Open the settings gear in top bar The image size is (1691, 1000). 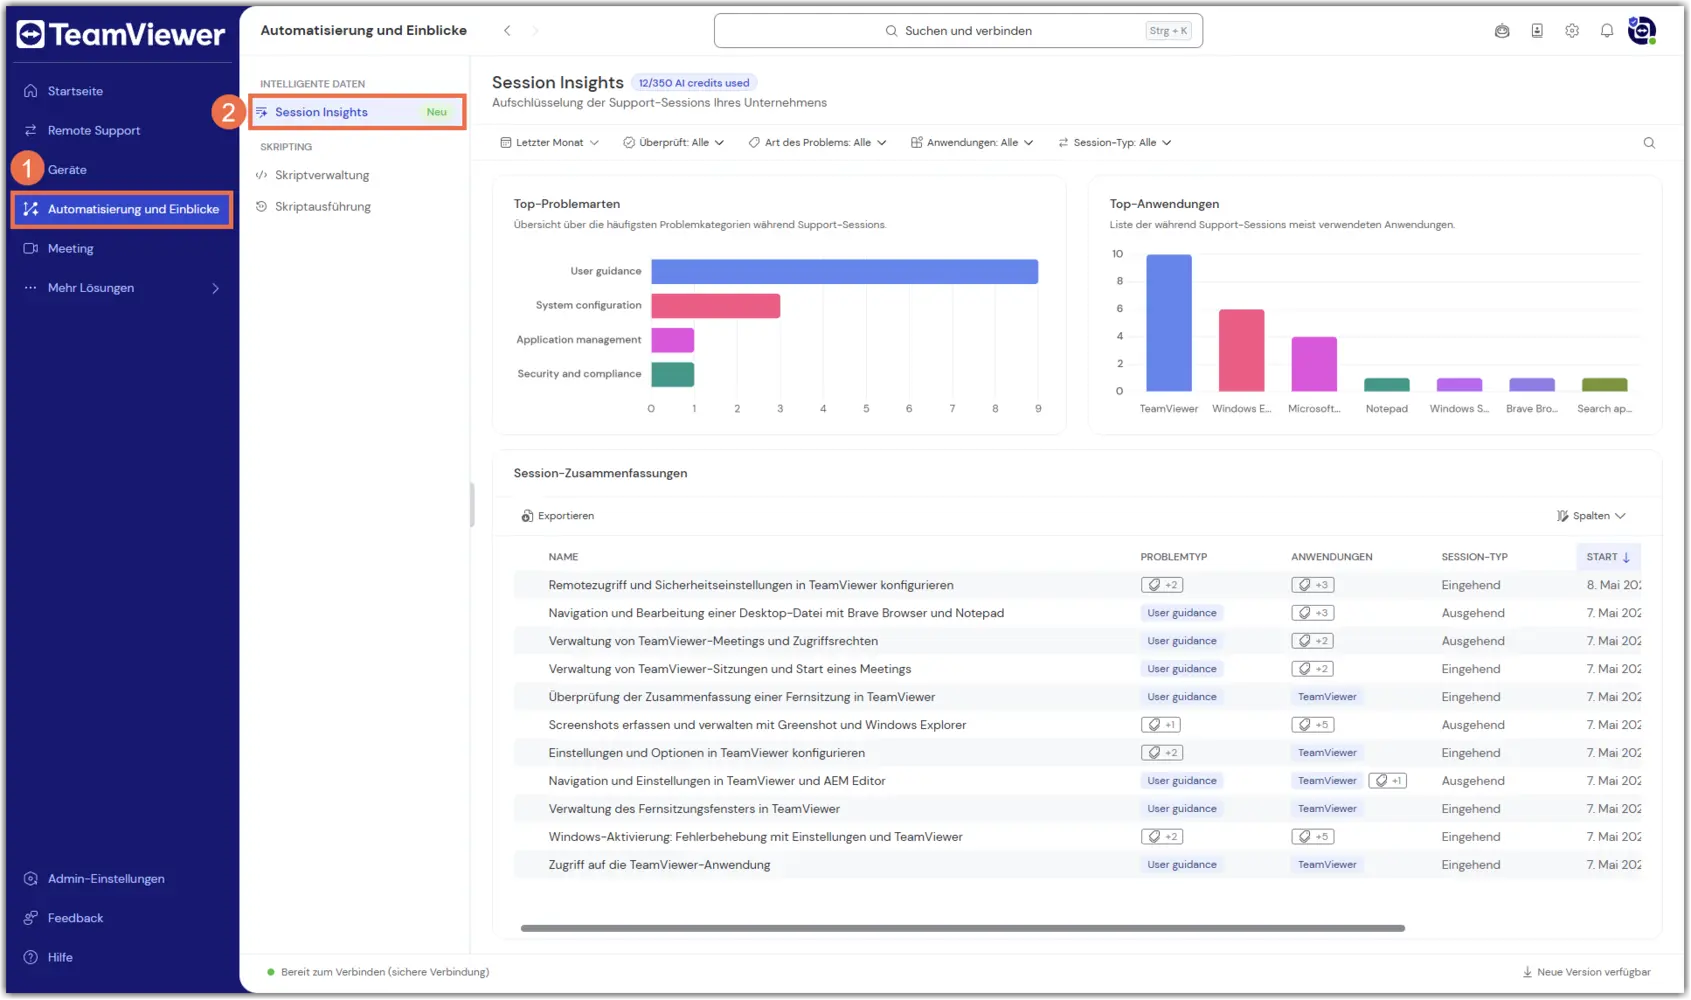tap(1572, 31)
